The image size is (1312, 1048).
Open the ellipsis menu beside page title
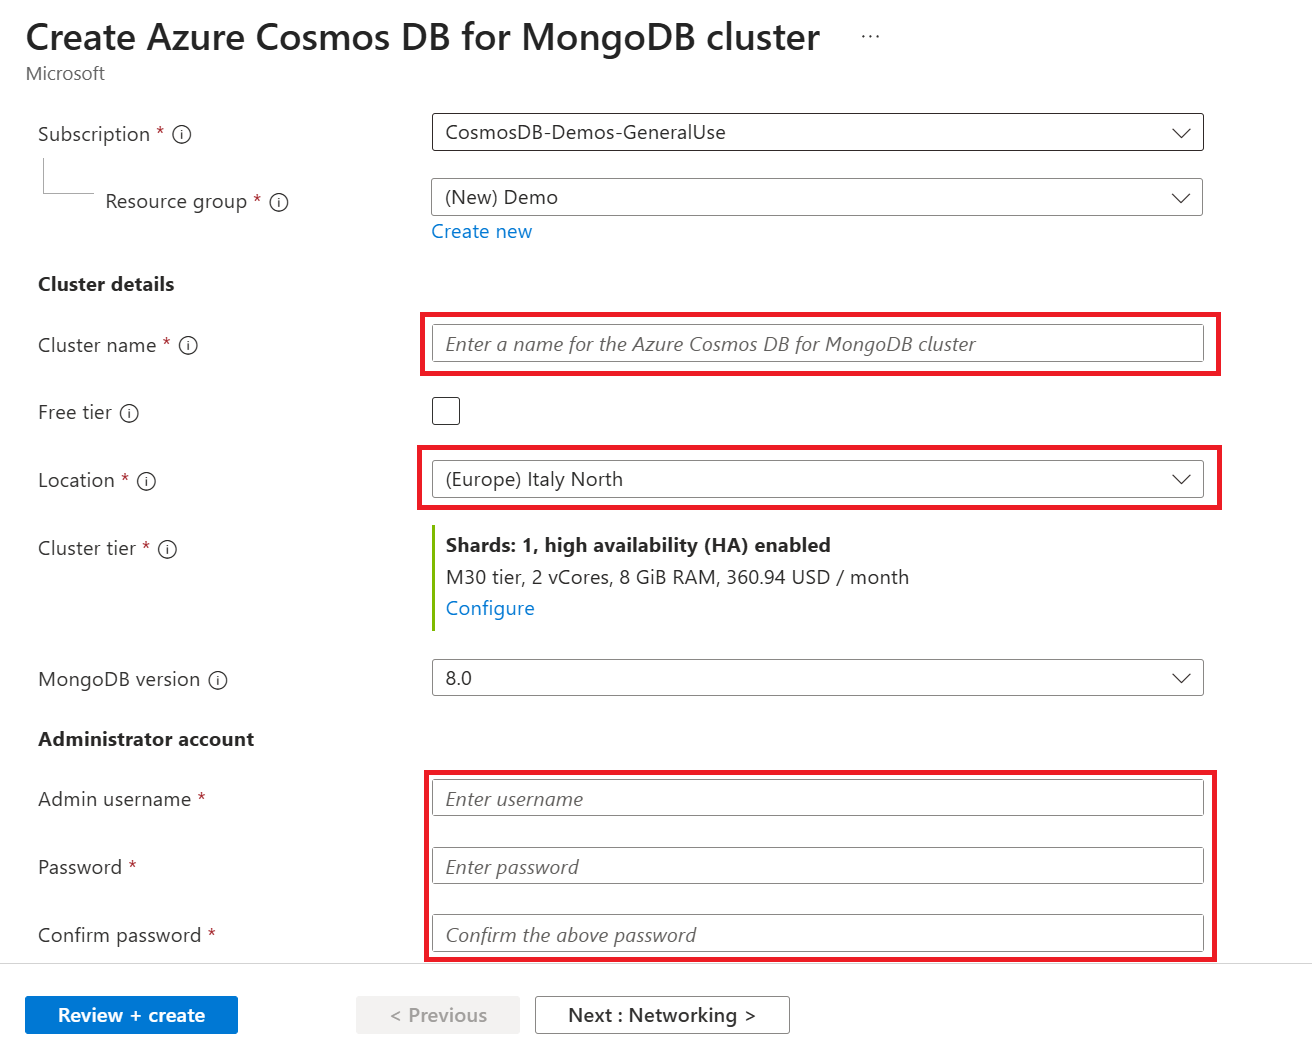point(870,37)
